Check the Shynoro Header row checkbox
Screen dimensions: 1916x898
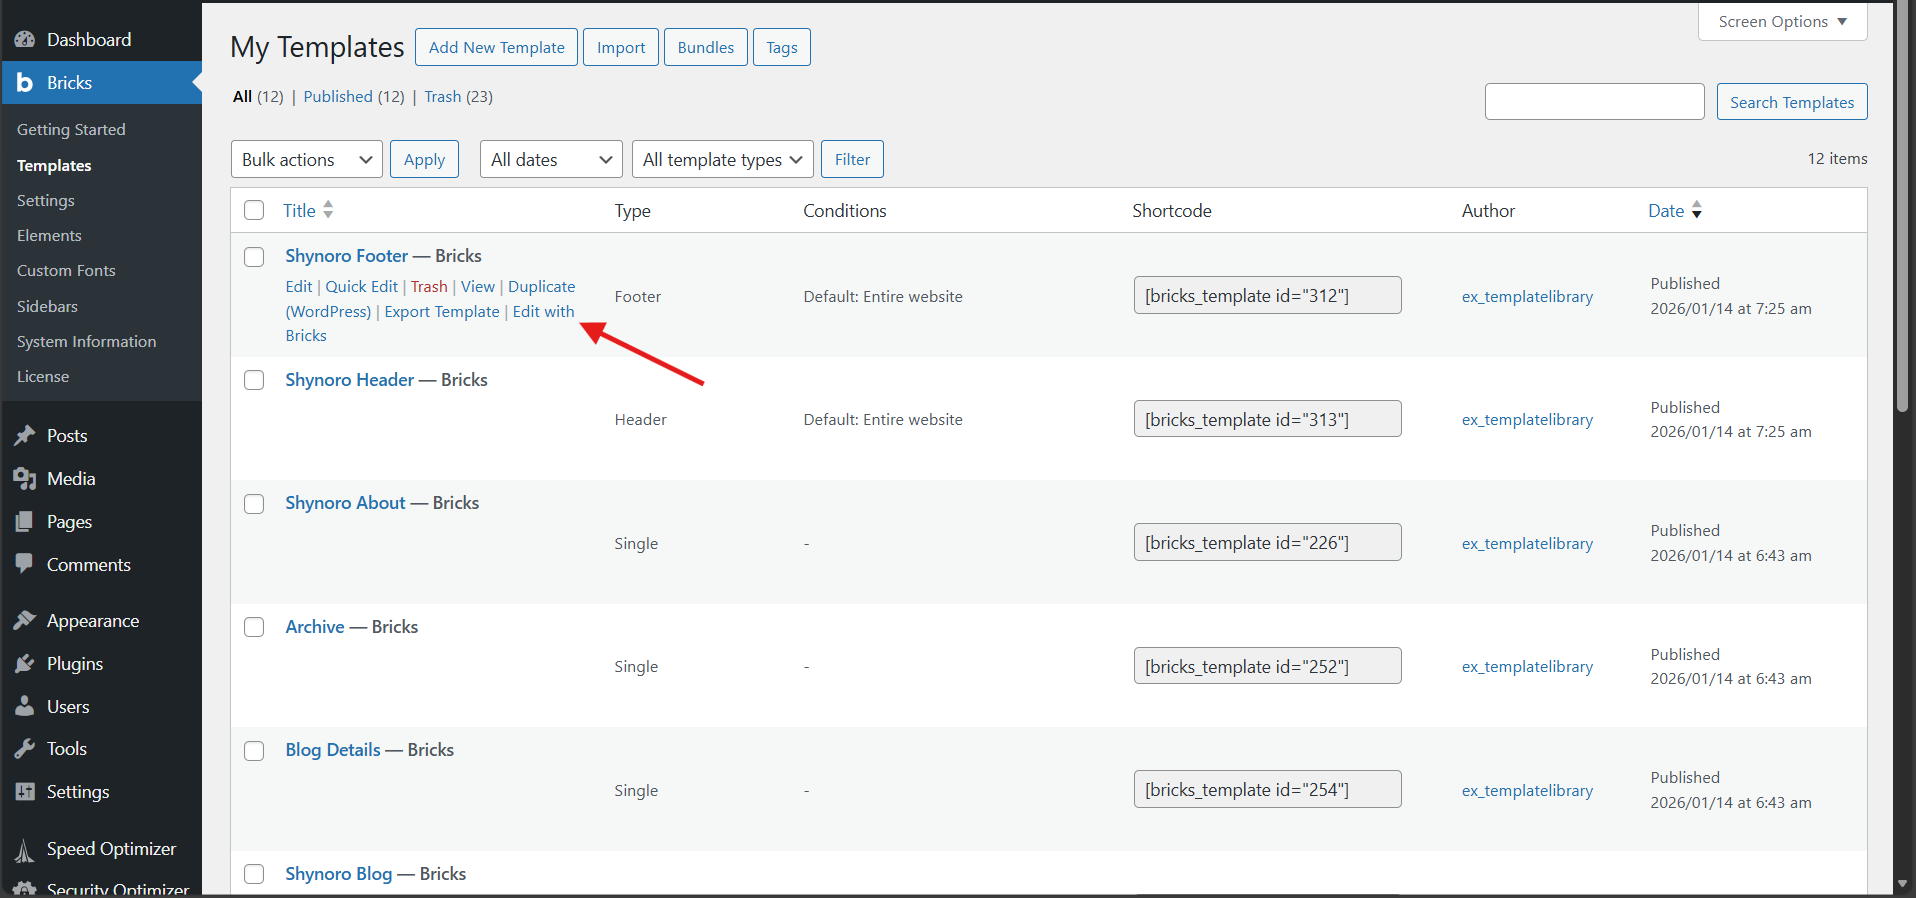pos(254,380)
